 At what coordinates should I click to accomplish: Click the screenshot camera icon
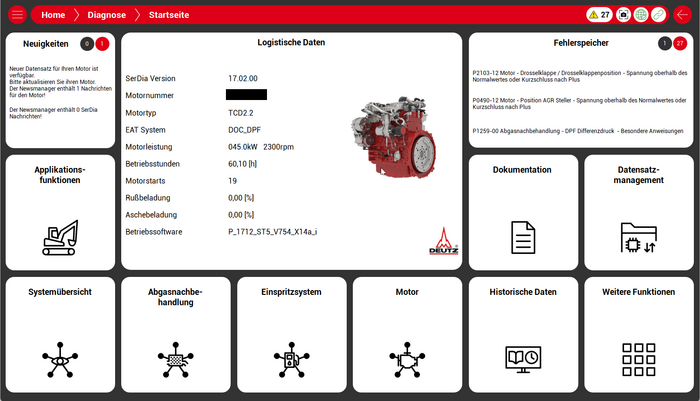point(623,15)
